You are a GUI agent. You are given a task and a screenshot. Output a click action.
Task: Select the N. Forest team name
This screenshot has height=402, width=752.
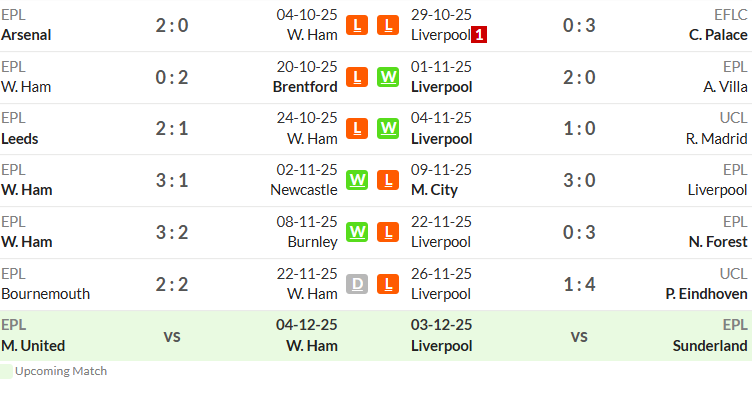pyautogui.click(x=718, y=242)
